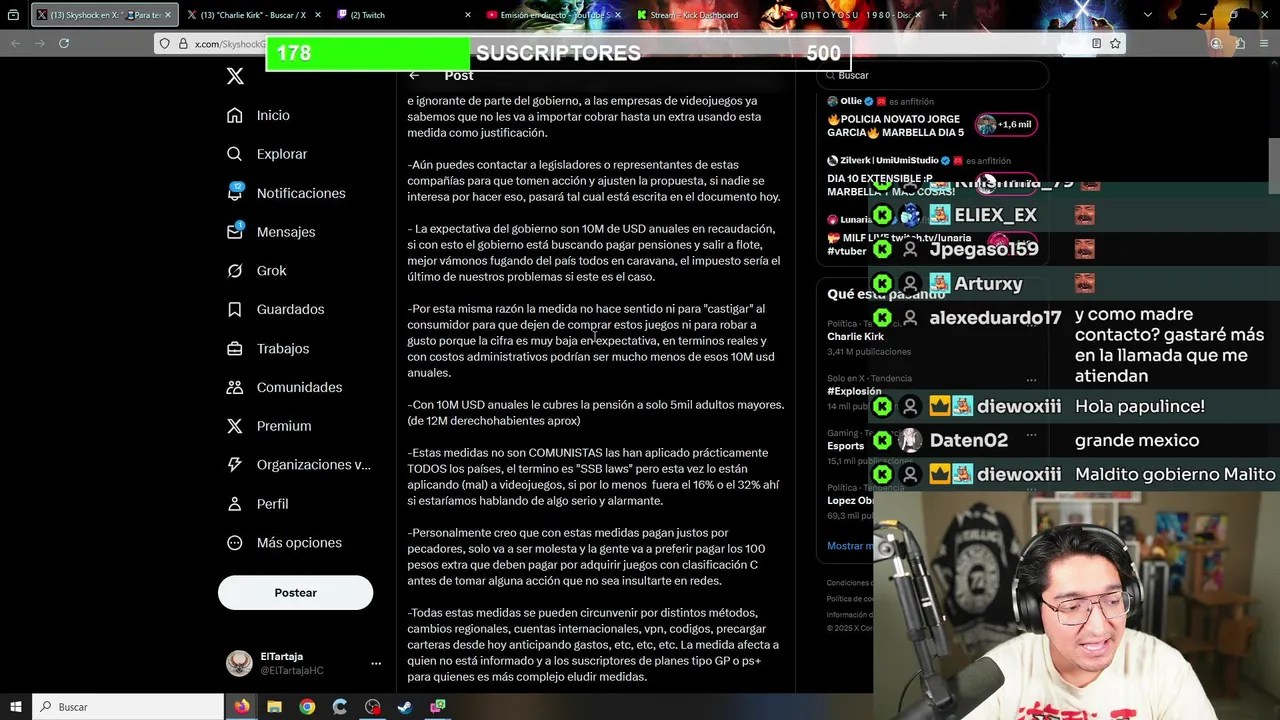View Guardados bookmarks
The image size is (1280, 720).
(x=275, y=309)
